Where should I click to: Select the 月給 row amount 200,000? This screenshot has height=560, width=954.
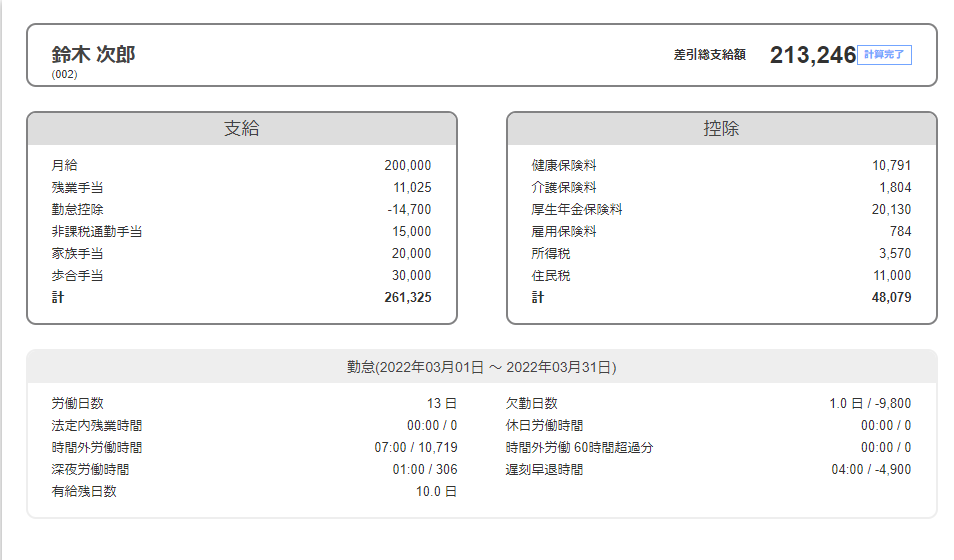pyautogui.click(x=407, y=166)
